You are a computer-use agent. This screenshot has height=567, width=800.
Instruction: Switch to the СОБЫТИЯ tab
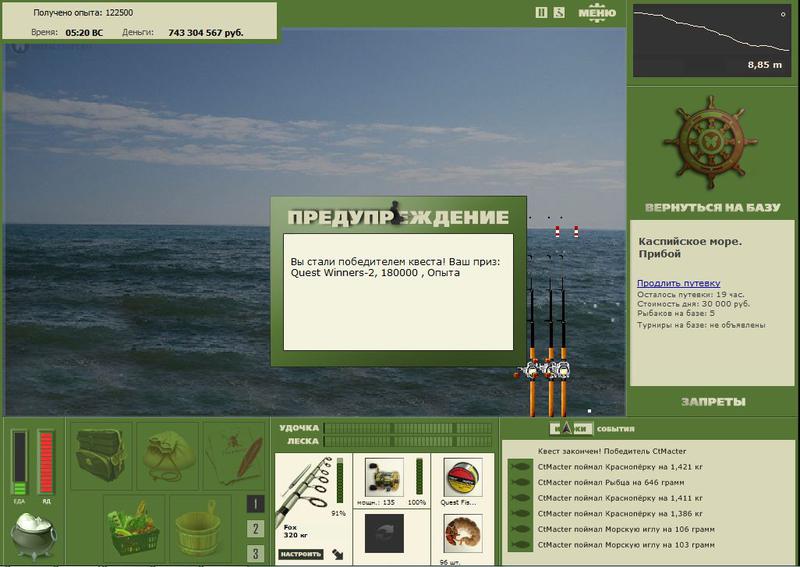click(x=615, y=429)
